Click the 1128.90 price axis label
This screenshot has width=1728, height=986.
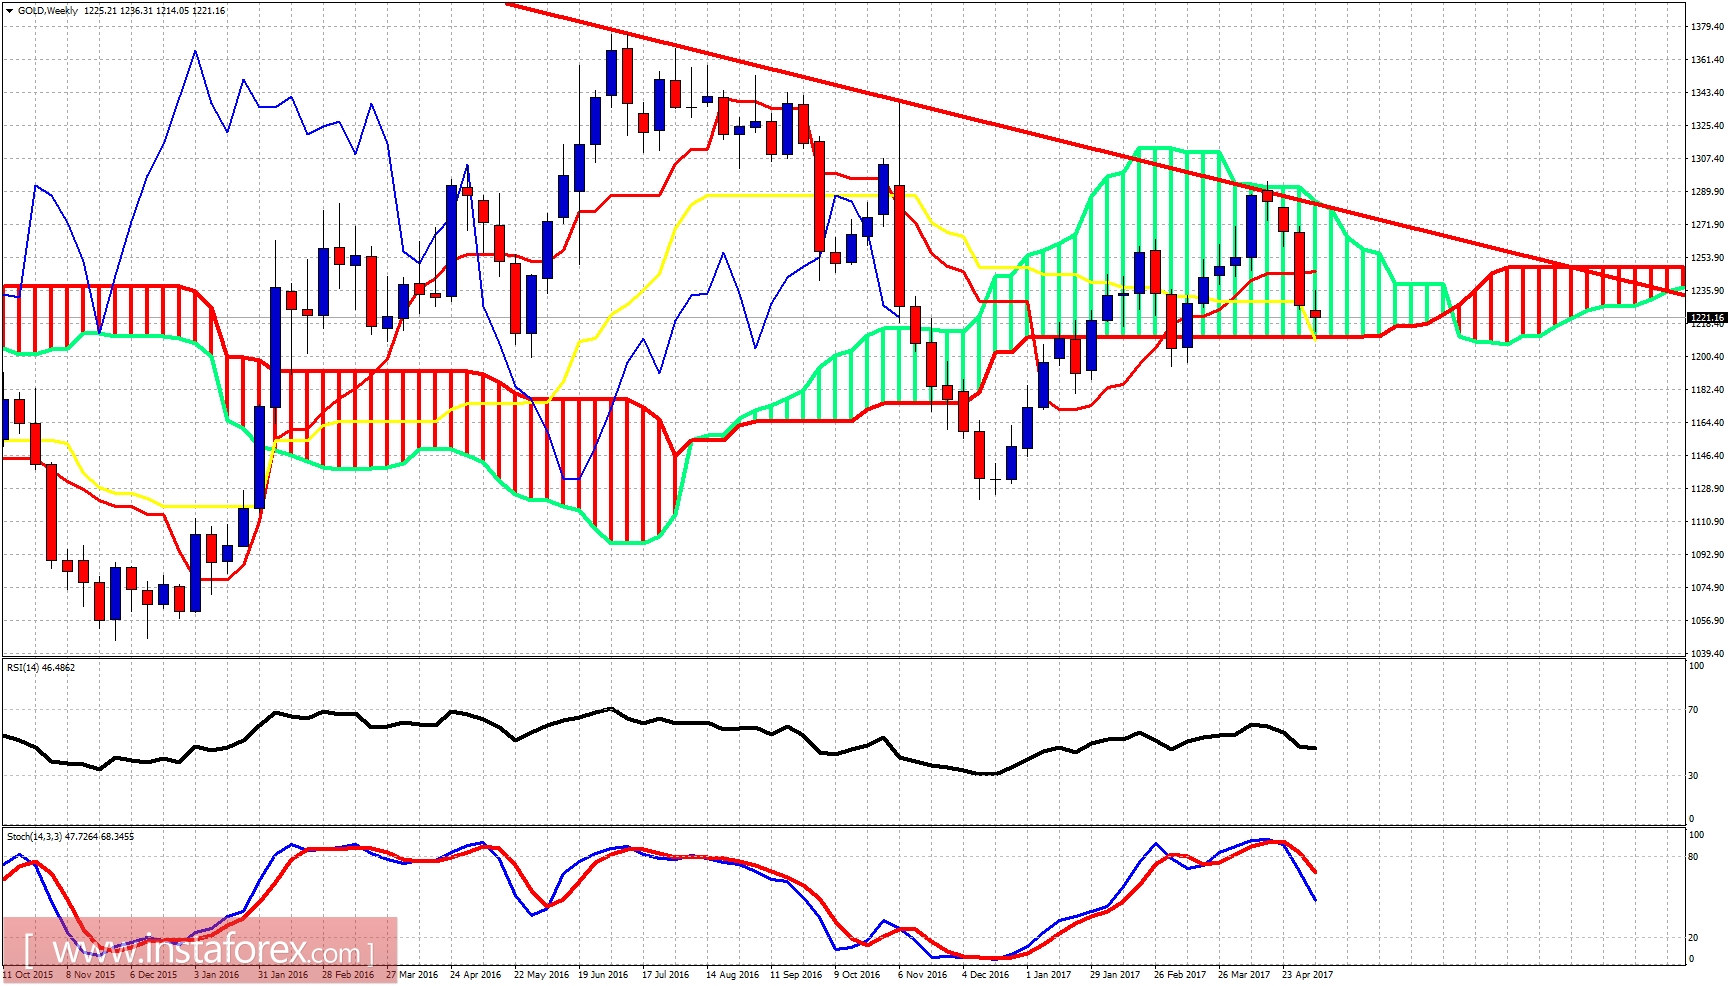(x=1707, y=489)
